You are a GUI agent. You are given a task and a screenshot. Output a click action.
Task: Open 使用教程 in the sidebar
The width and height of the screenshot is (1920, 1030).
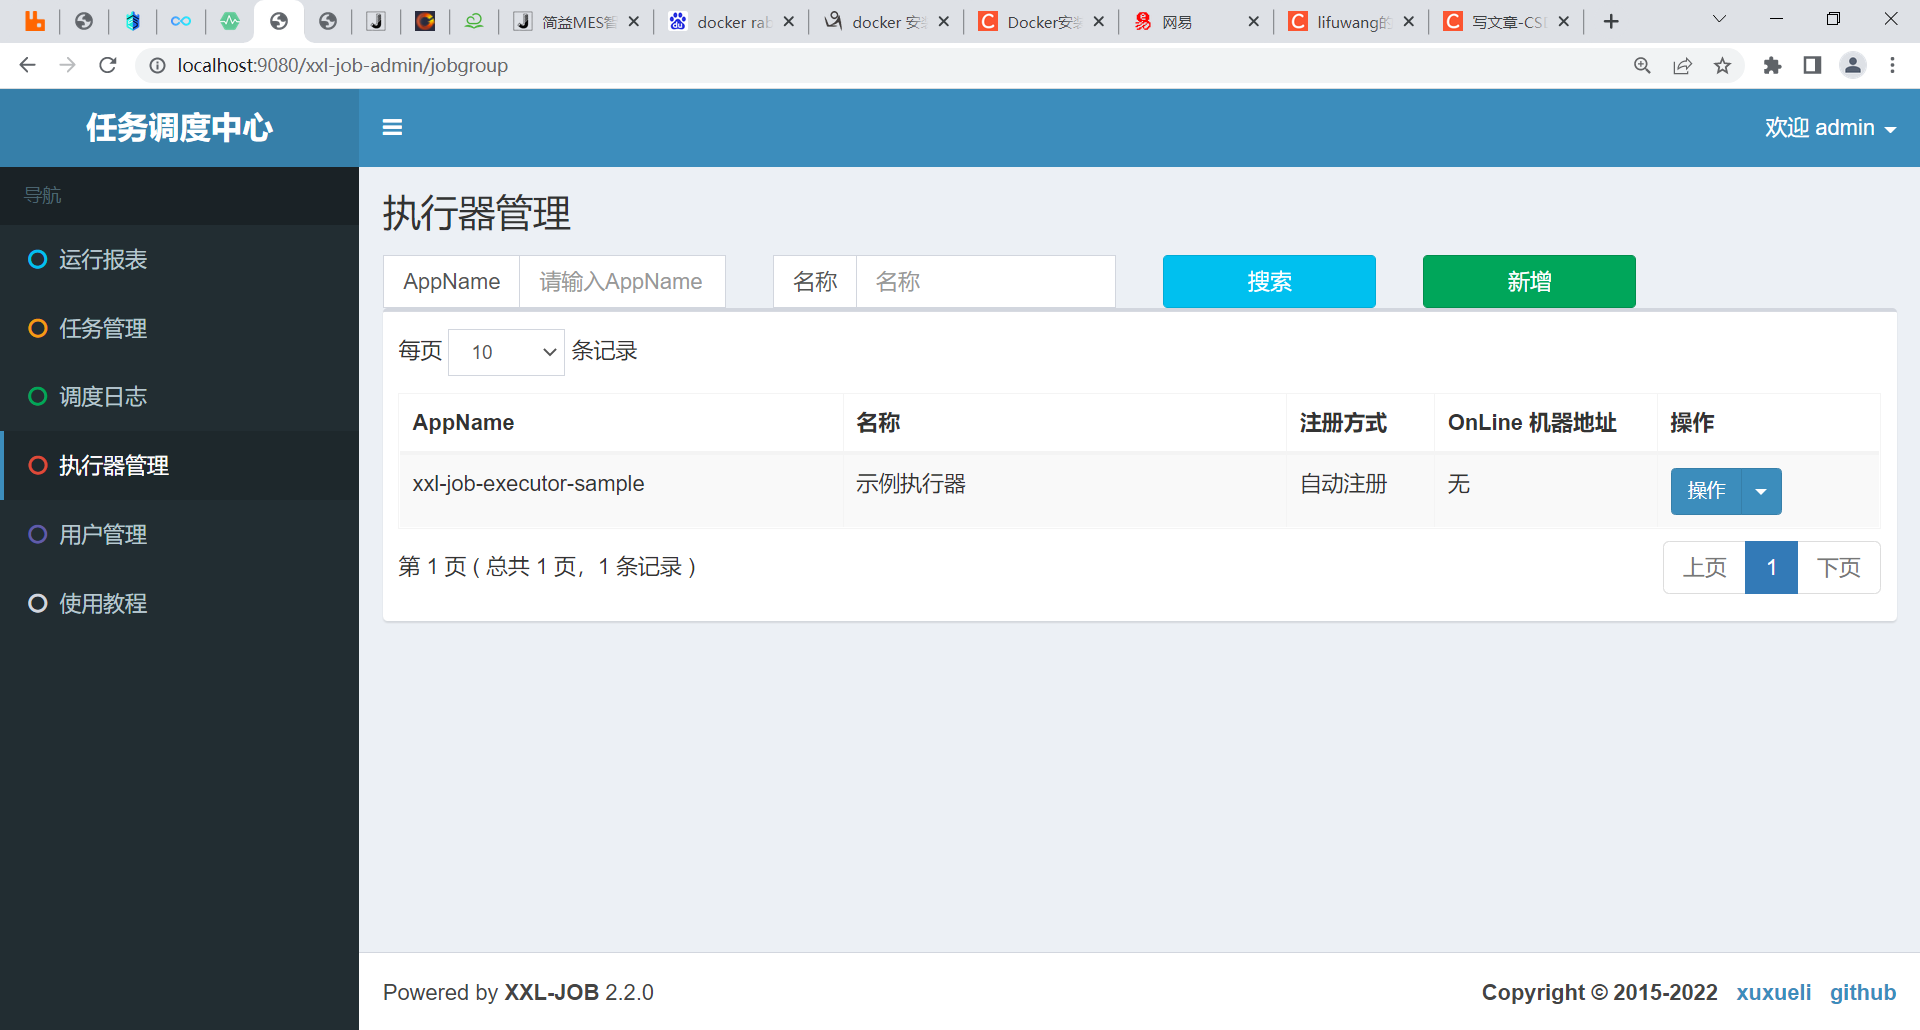coord(180,604)
